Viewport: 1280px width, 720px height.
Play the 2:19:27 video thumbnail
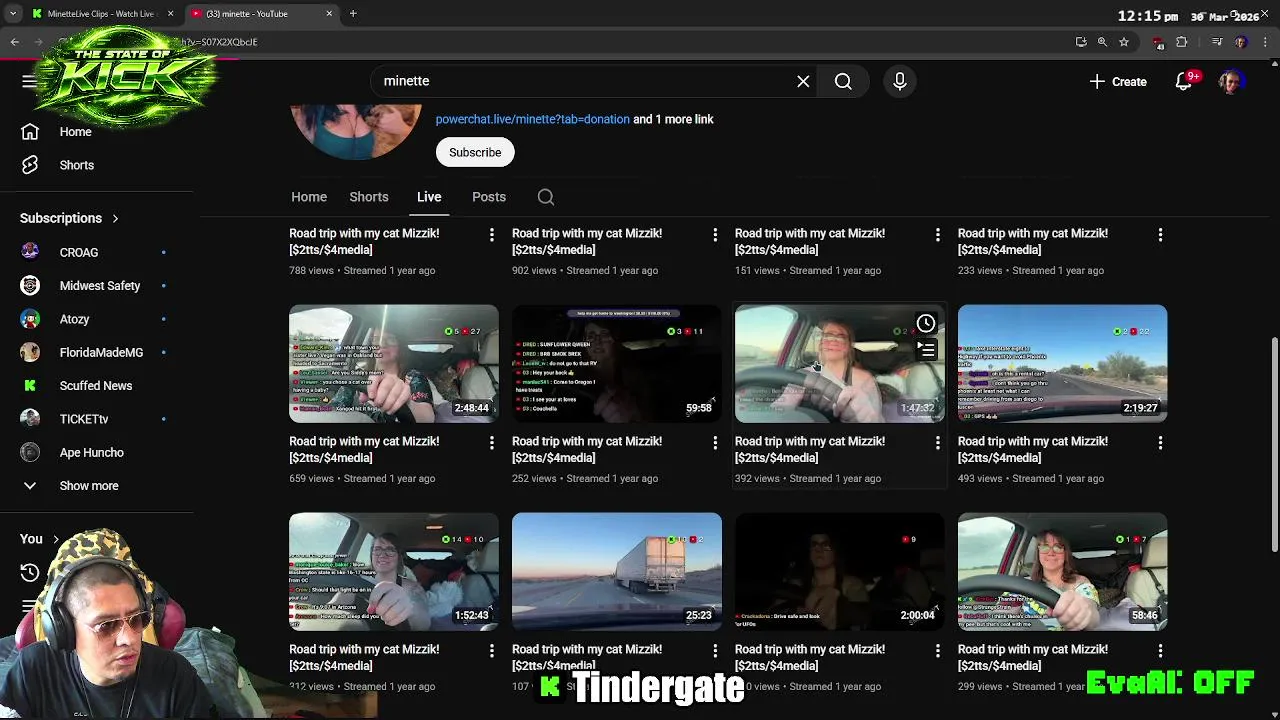(1063, 363)
